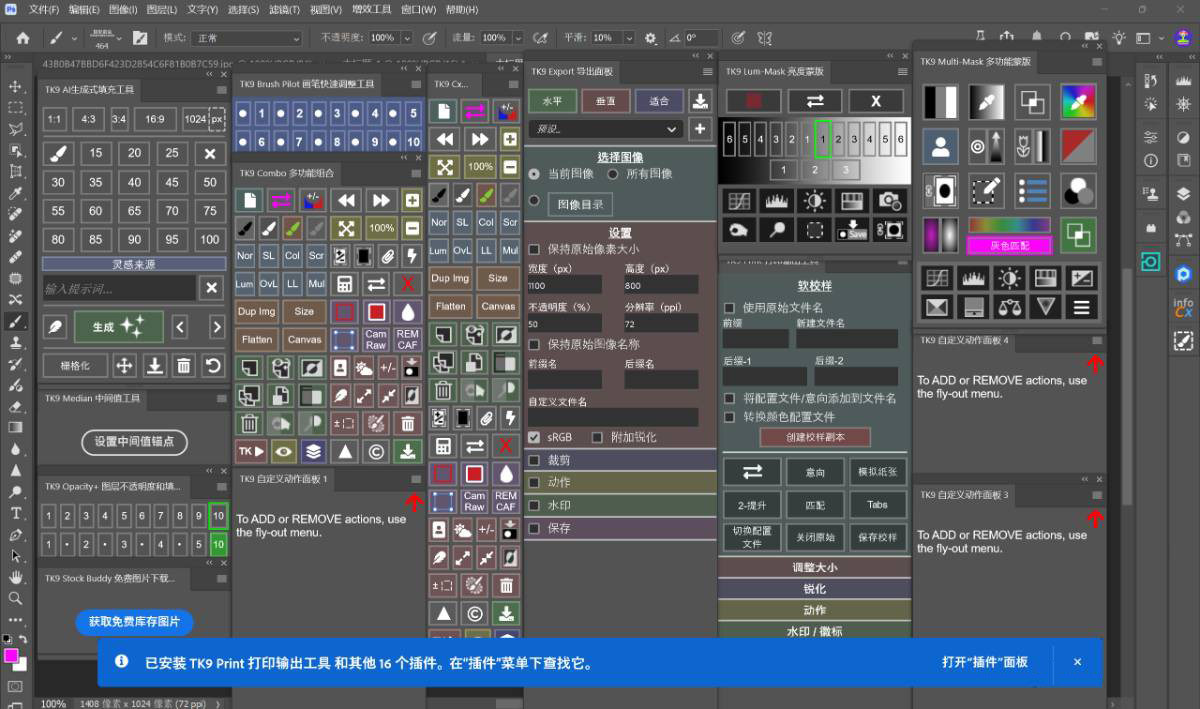Click the 获取免费库存图片 button
This screenshot has height=709, width=1200.
[x=134, y=622]
